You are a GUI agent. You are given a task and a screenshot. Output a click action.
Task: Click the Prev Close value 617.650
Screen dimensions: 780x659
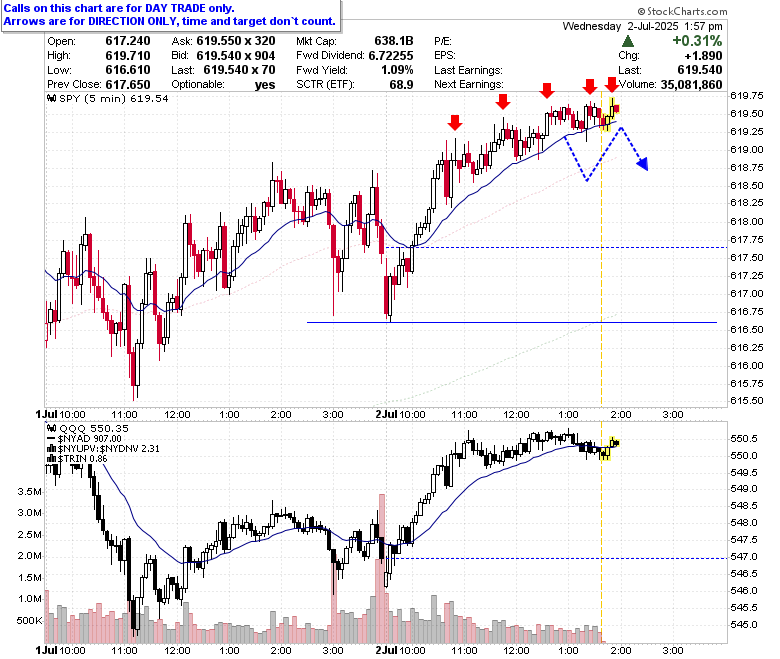click(x=128, y=84)
